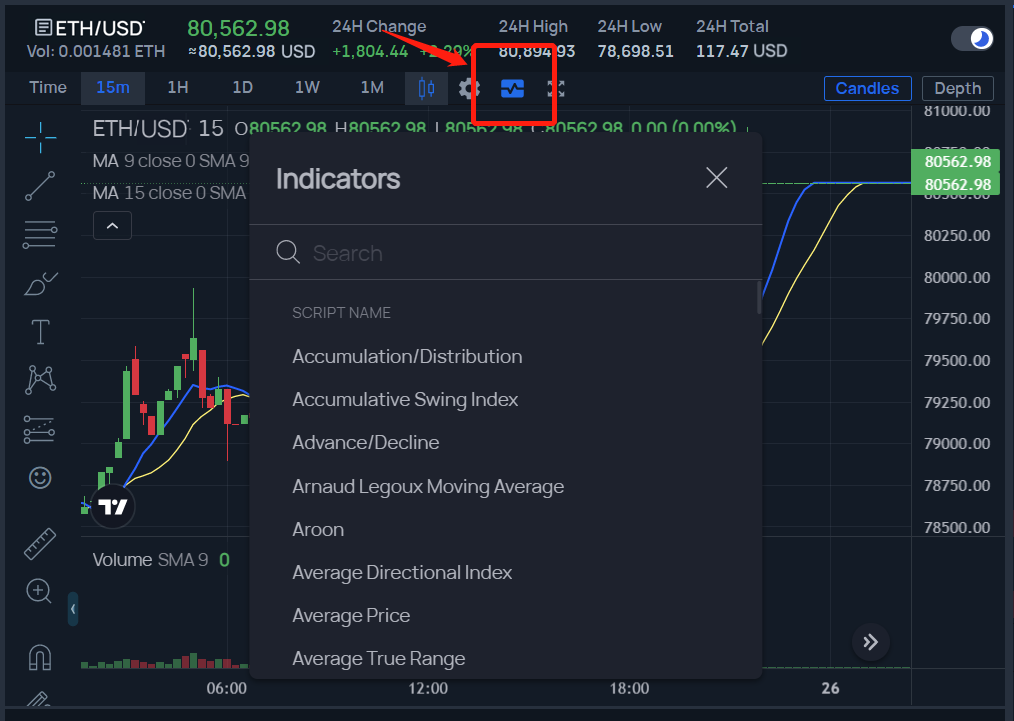Add Advance/Decline indicator

366,442
